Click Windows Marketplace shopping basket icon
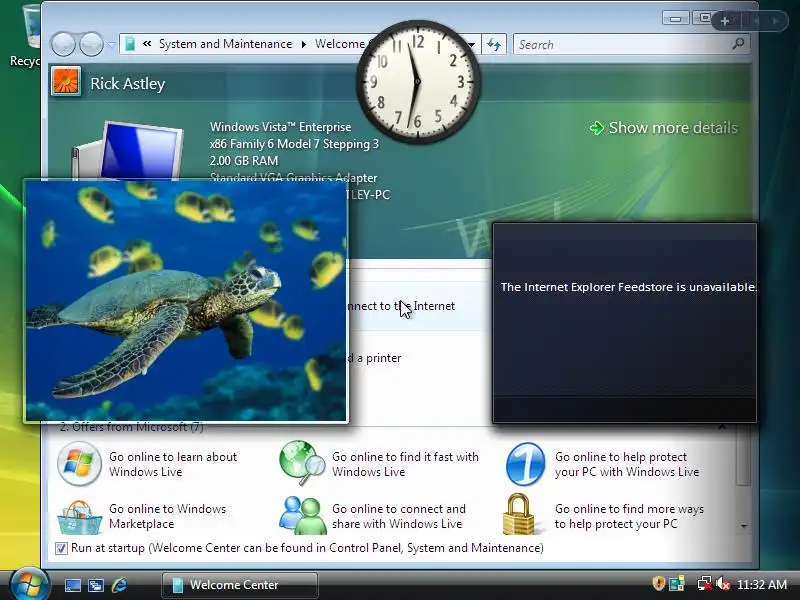This screenshot has height=600, width=800. tap(79, 517)
